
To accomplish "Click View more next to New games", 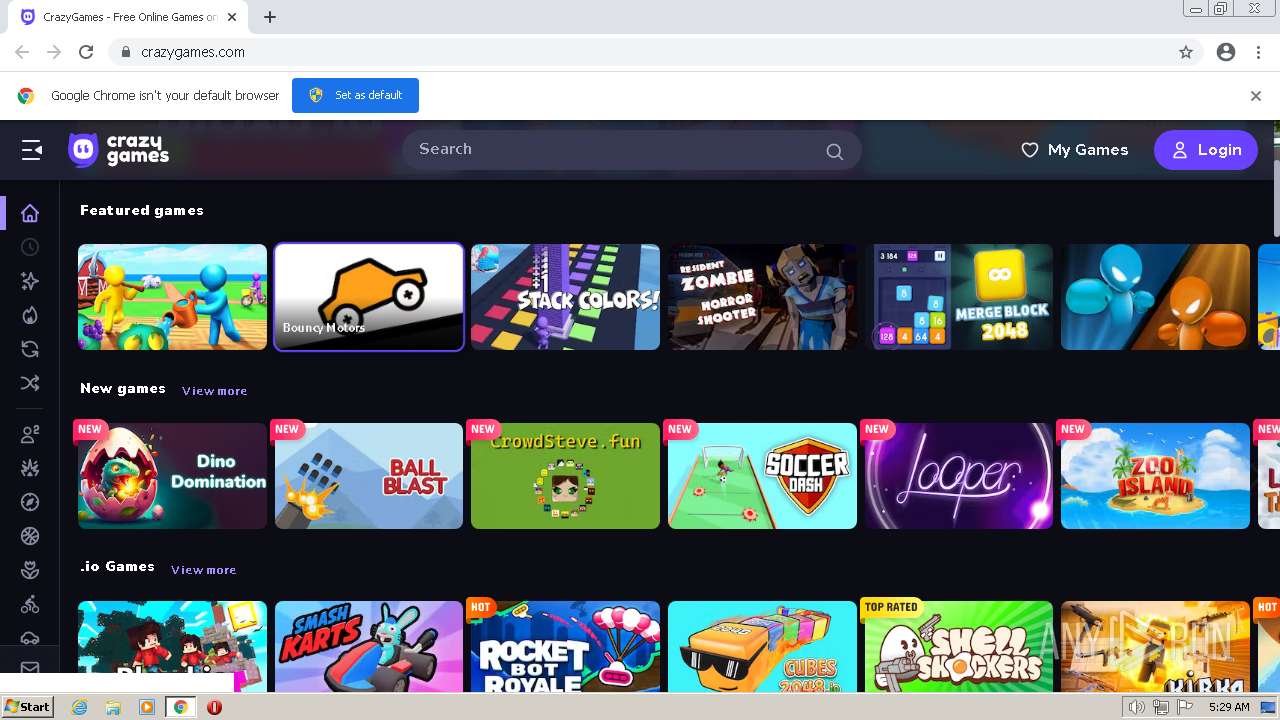I will click(214, 391).
